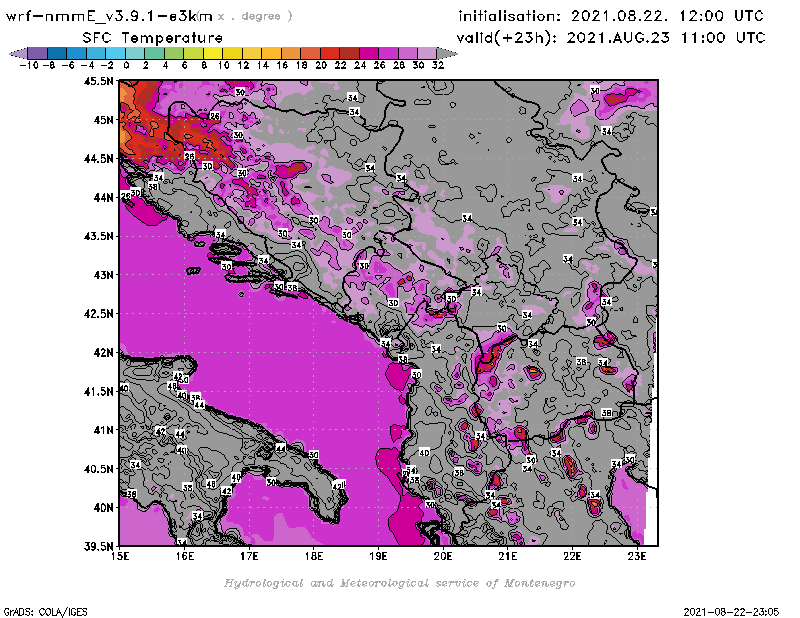Click the "valid(+23h): 2021.AUG.23 11:00 UTC" text
This screenshot has height=618, width=800.
coord(611,38)
